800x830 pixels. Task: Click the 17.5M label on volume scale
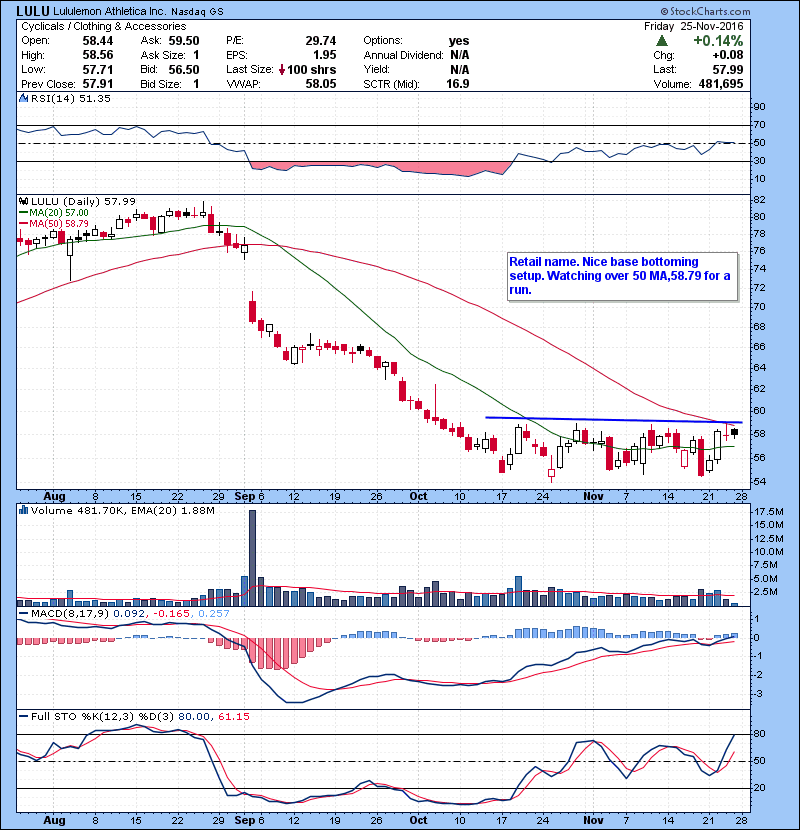coord(769,511)
